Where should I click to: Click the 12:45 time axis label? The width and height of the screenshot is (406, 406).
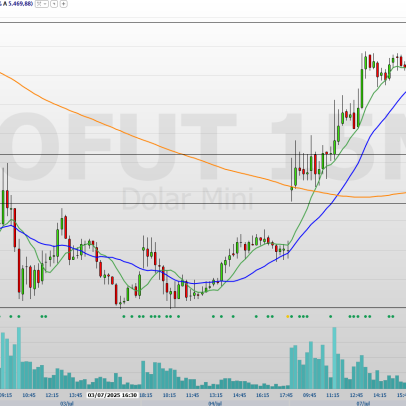[356, 395]
